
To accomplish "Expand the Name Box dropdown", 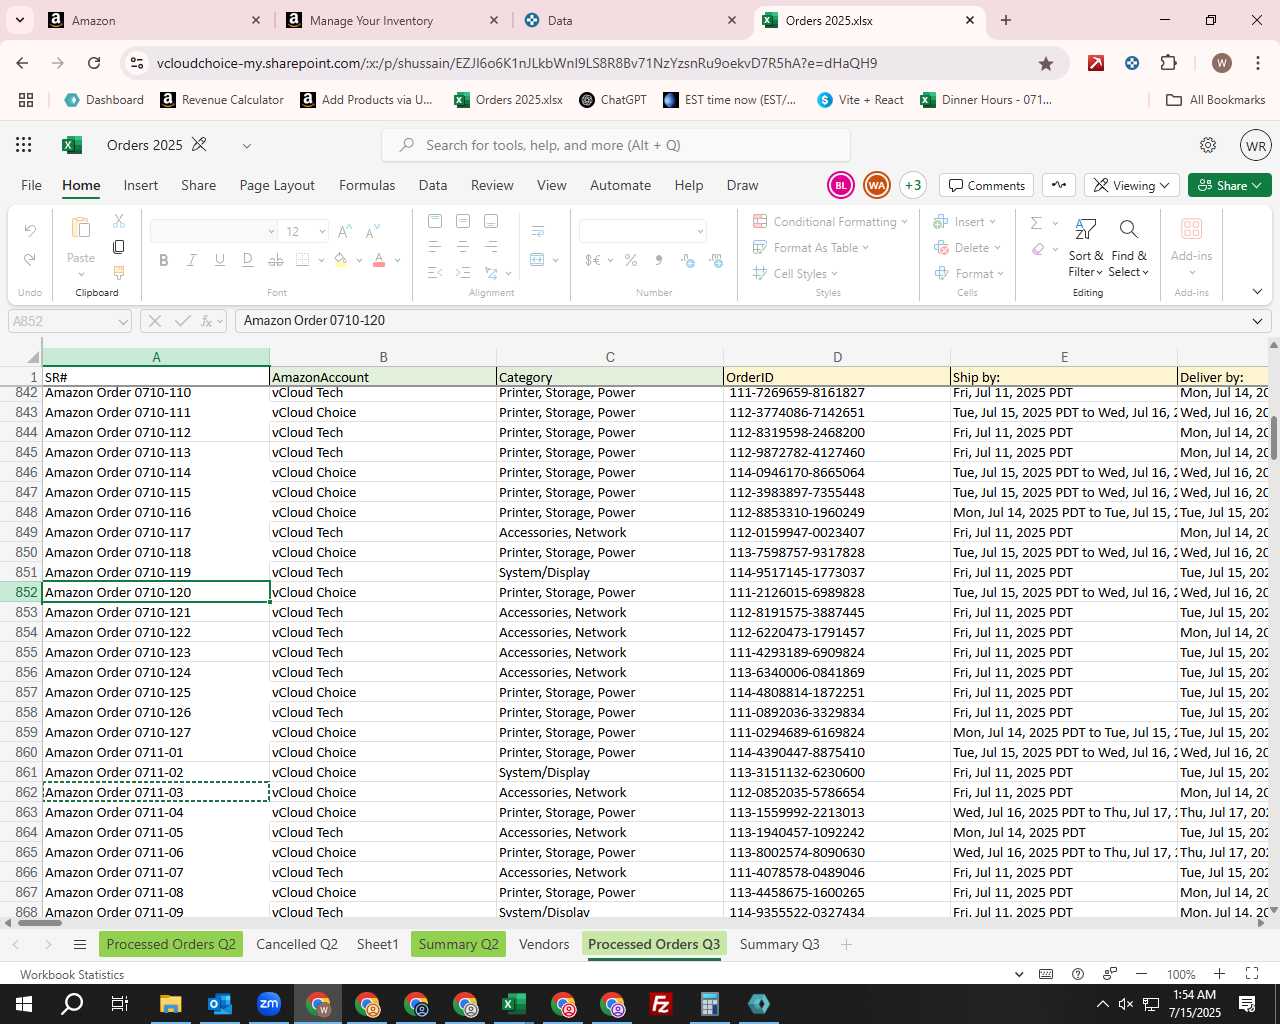I will coord(123,322).
